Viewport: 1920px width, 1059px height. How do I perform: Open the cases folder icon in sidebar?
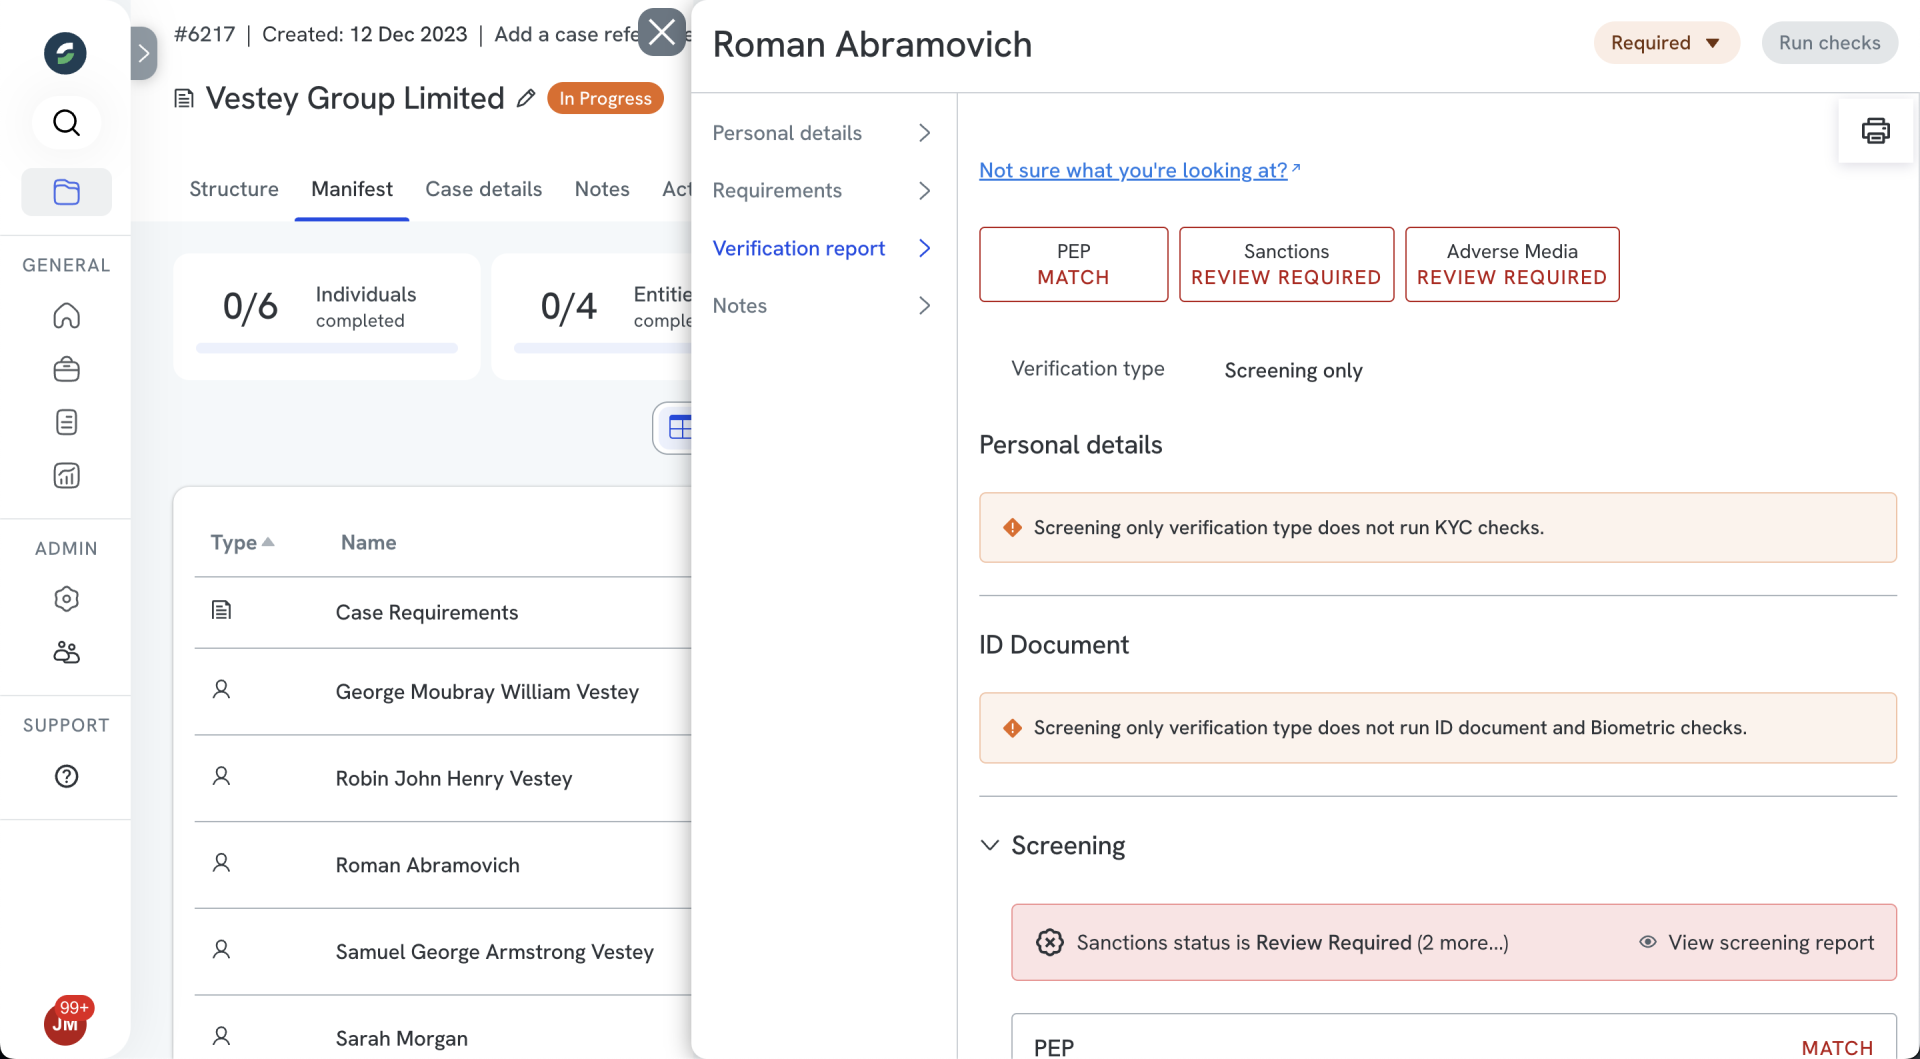66,192
